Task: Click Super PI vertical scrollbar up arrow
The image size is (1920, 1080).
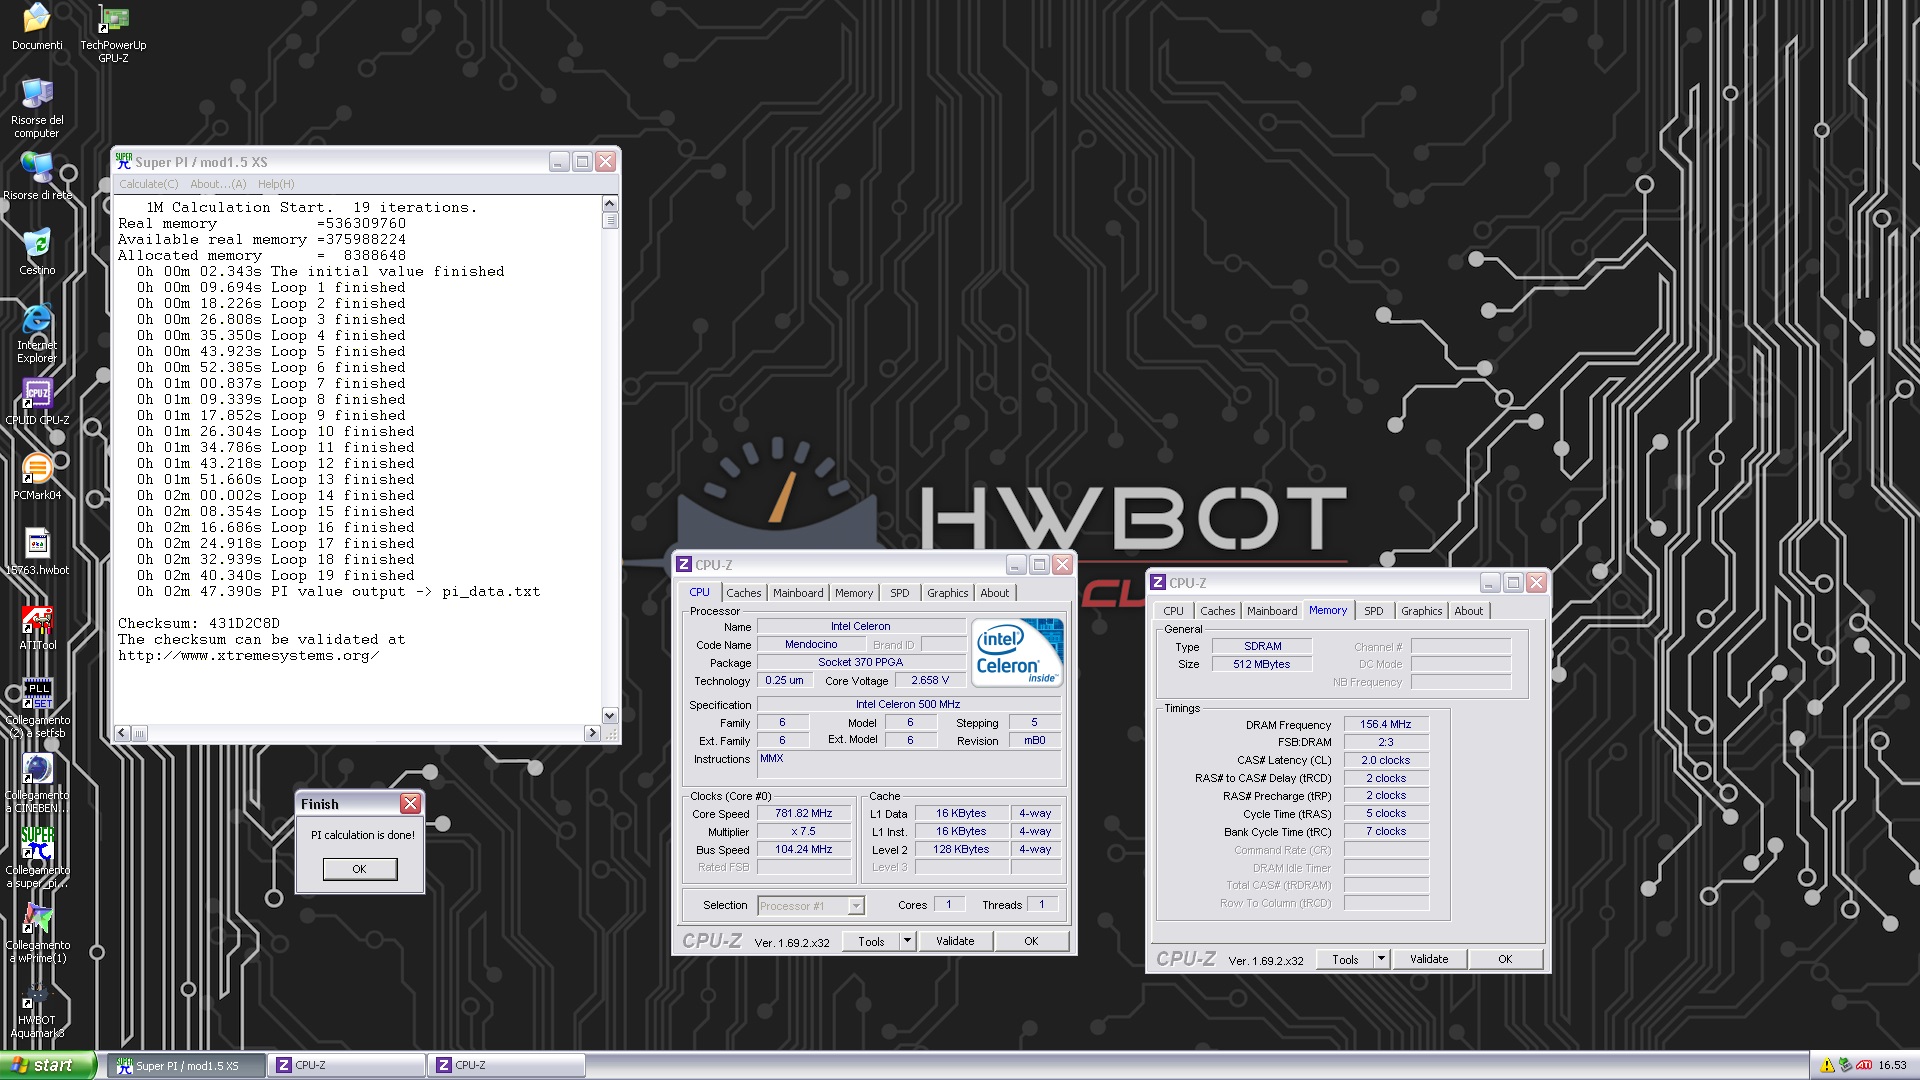Action: (x=610, y=204)
